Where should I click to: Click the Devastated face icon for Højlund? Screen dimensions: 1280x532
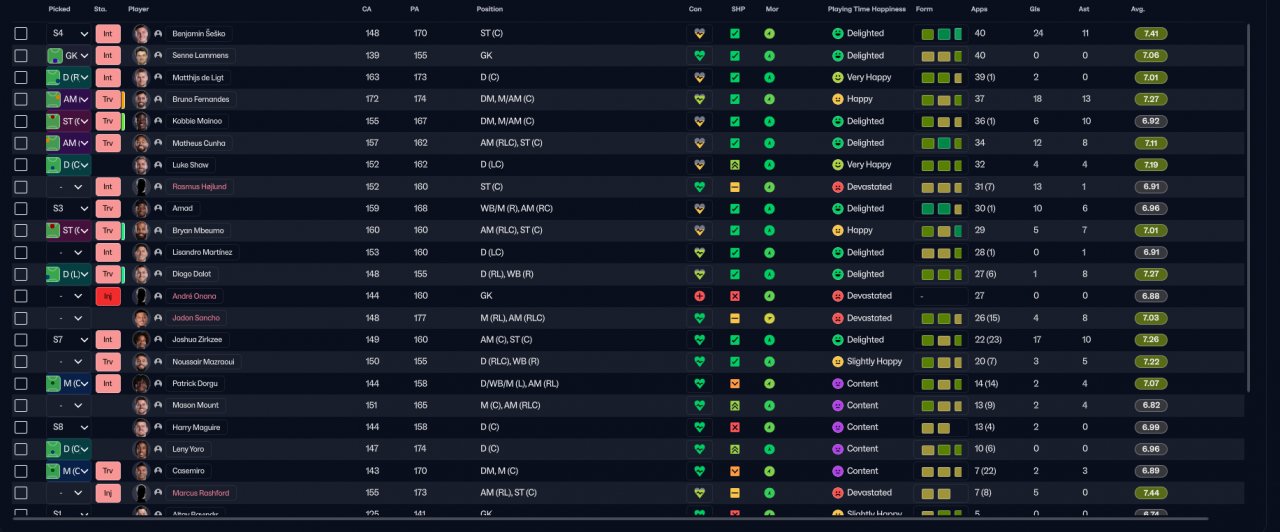(838, 187)
